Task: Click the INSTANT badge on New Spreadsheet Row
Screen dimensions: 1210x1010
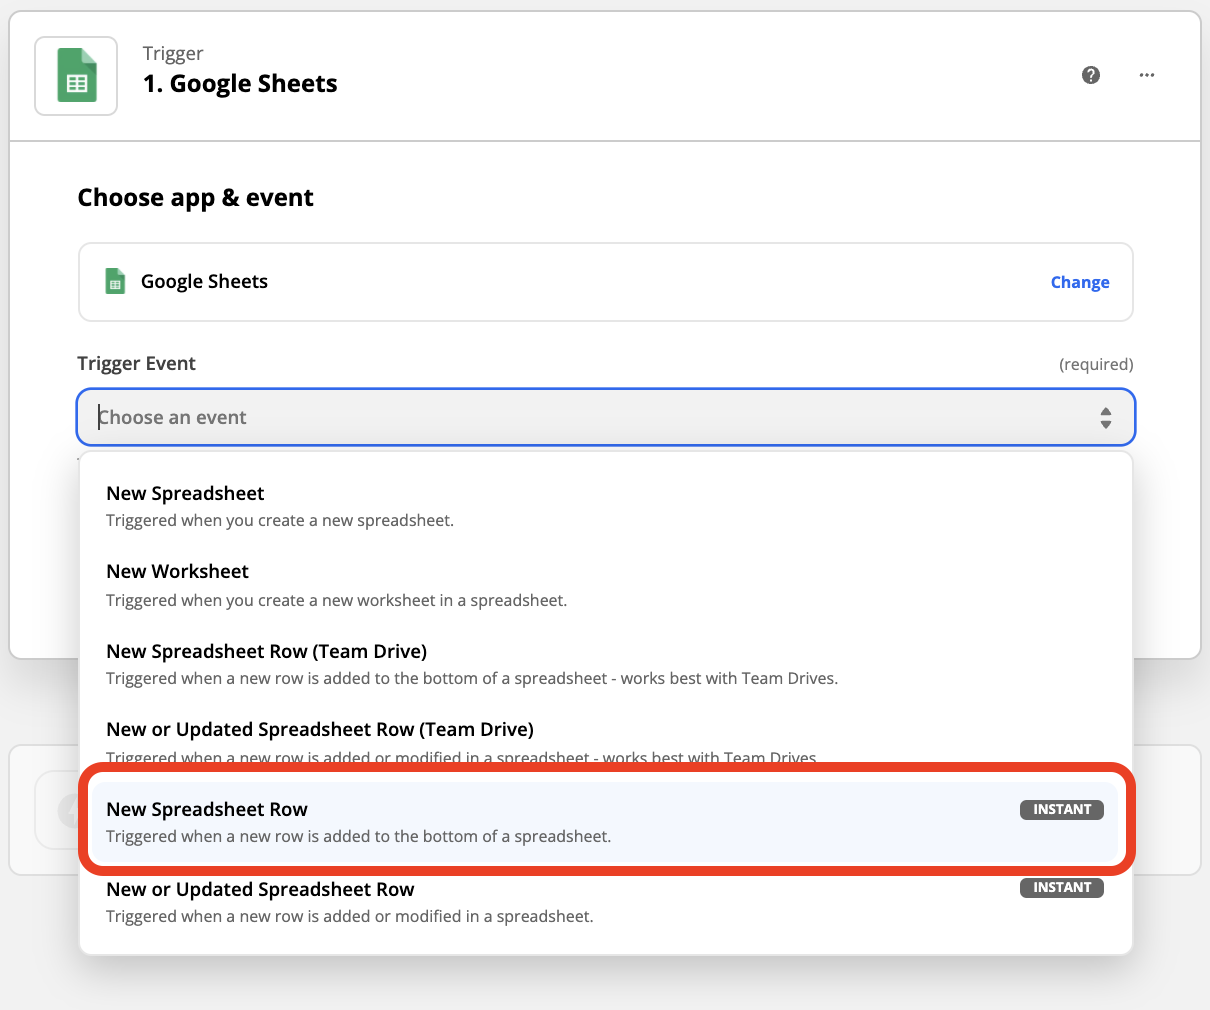Action: tap(1062, 810)
